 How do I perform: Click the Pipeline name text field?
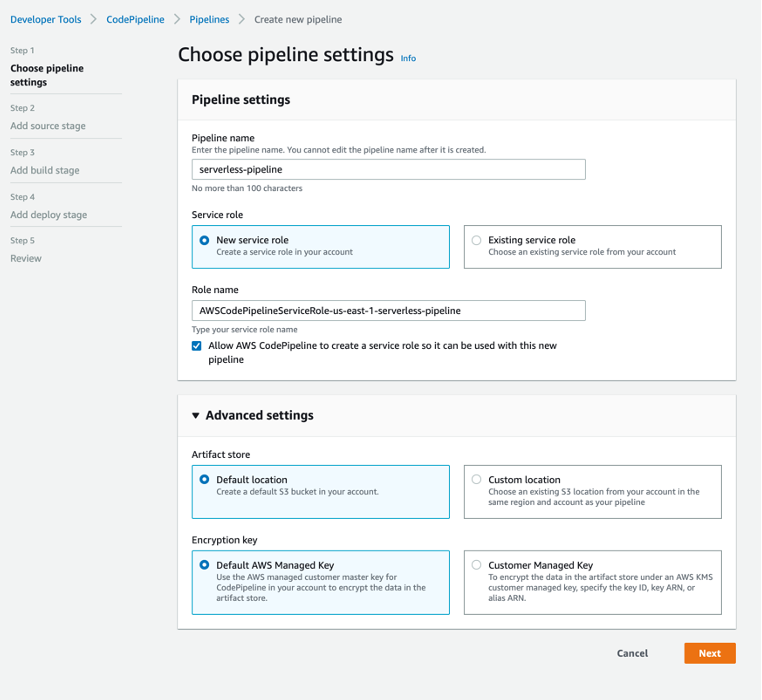coord(388,170)
